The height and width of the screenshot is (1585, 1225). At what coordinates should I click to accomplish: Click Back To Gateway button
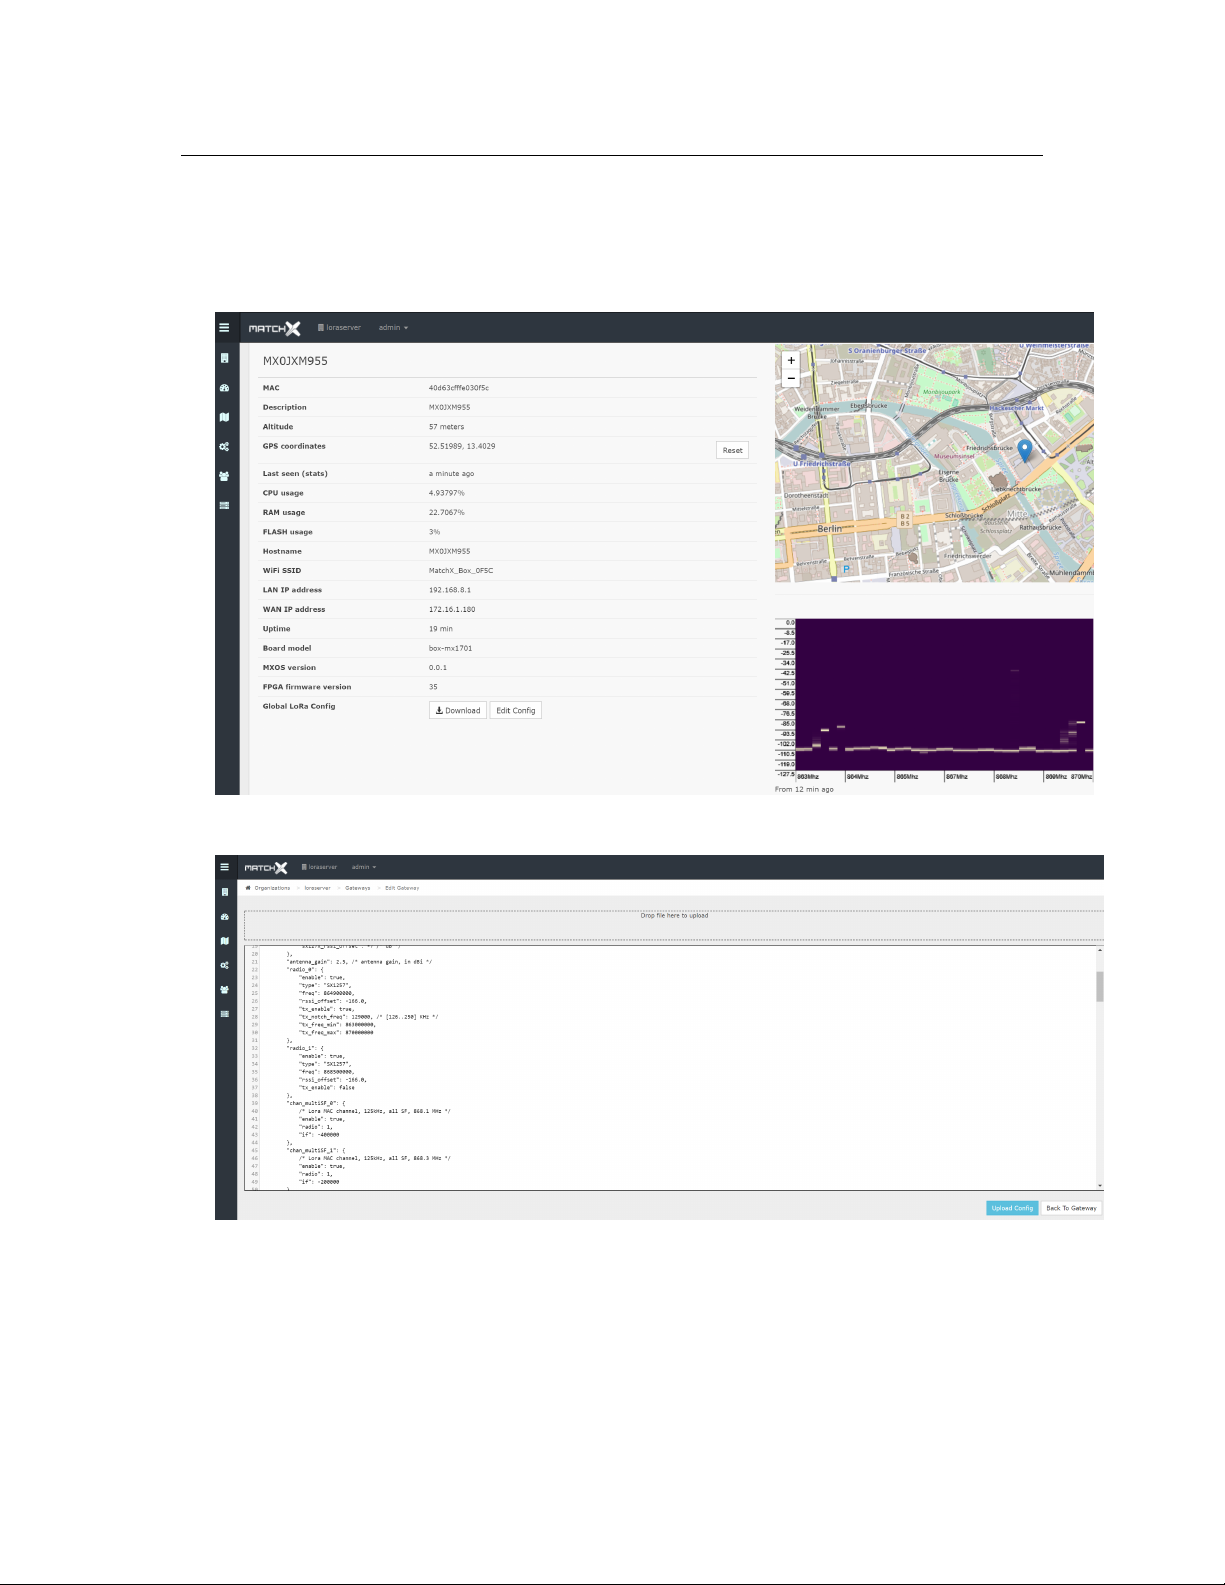click(1071, 1208)
